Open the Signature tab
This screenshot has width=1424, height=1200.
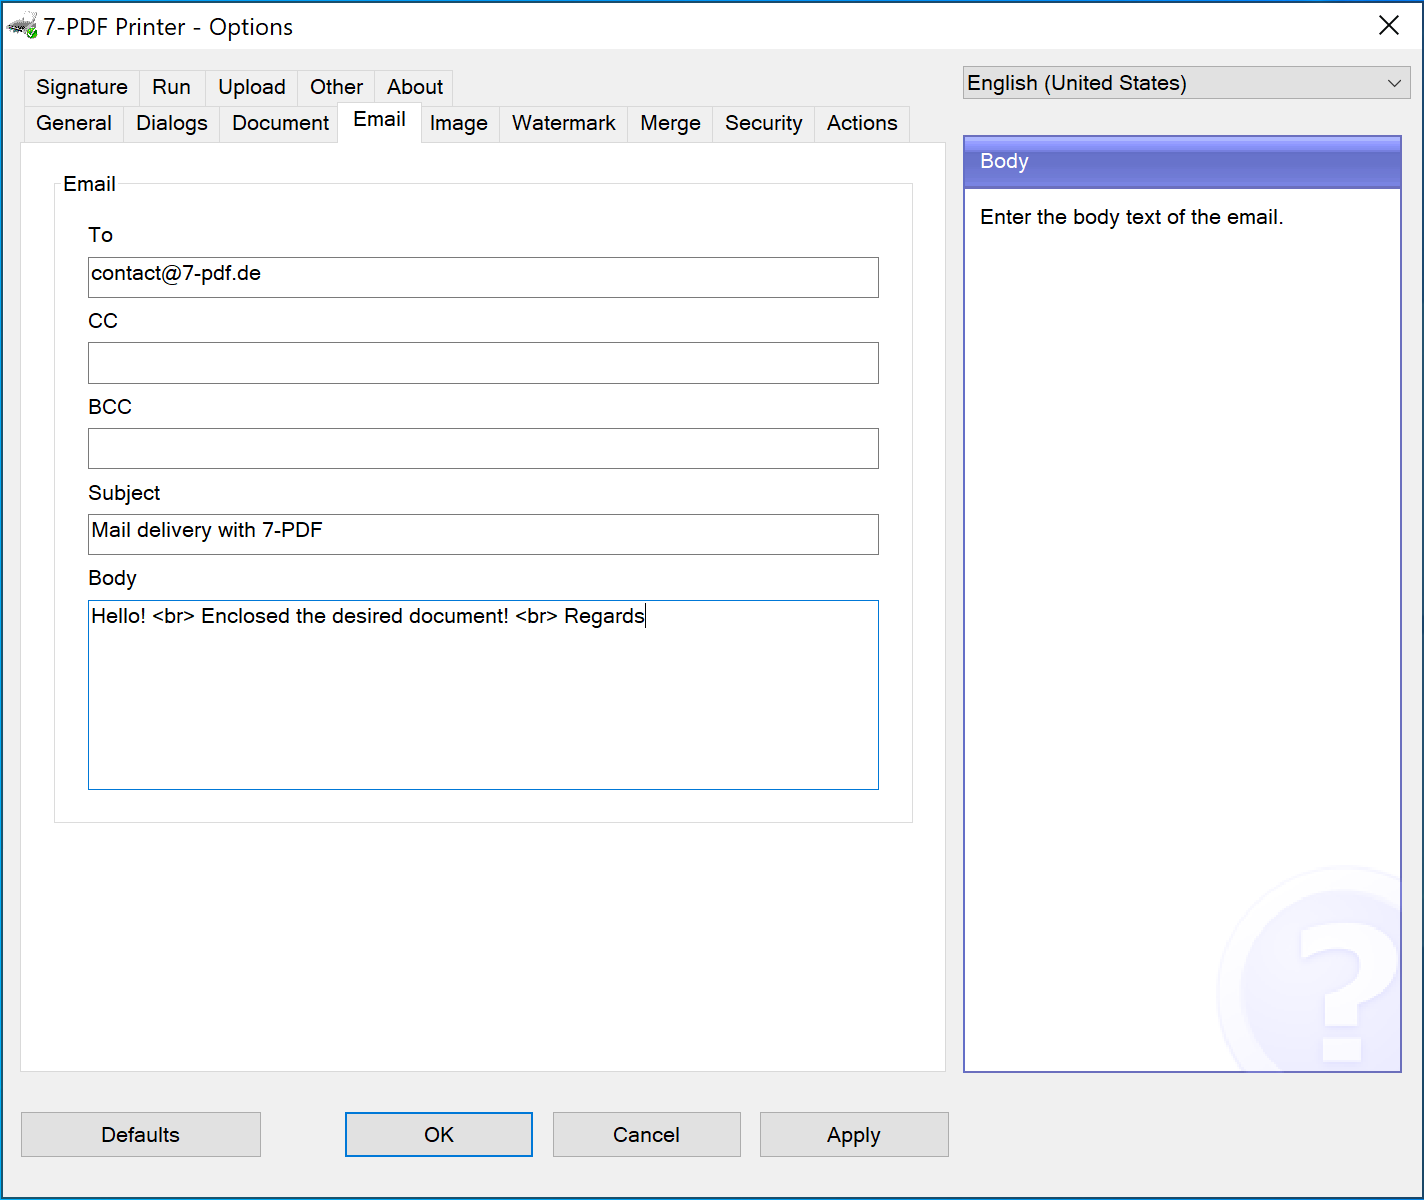(x=82, y=87)
